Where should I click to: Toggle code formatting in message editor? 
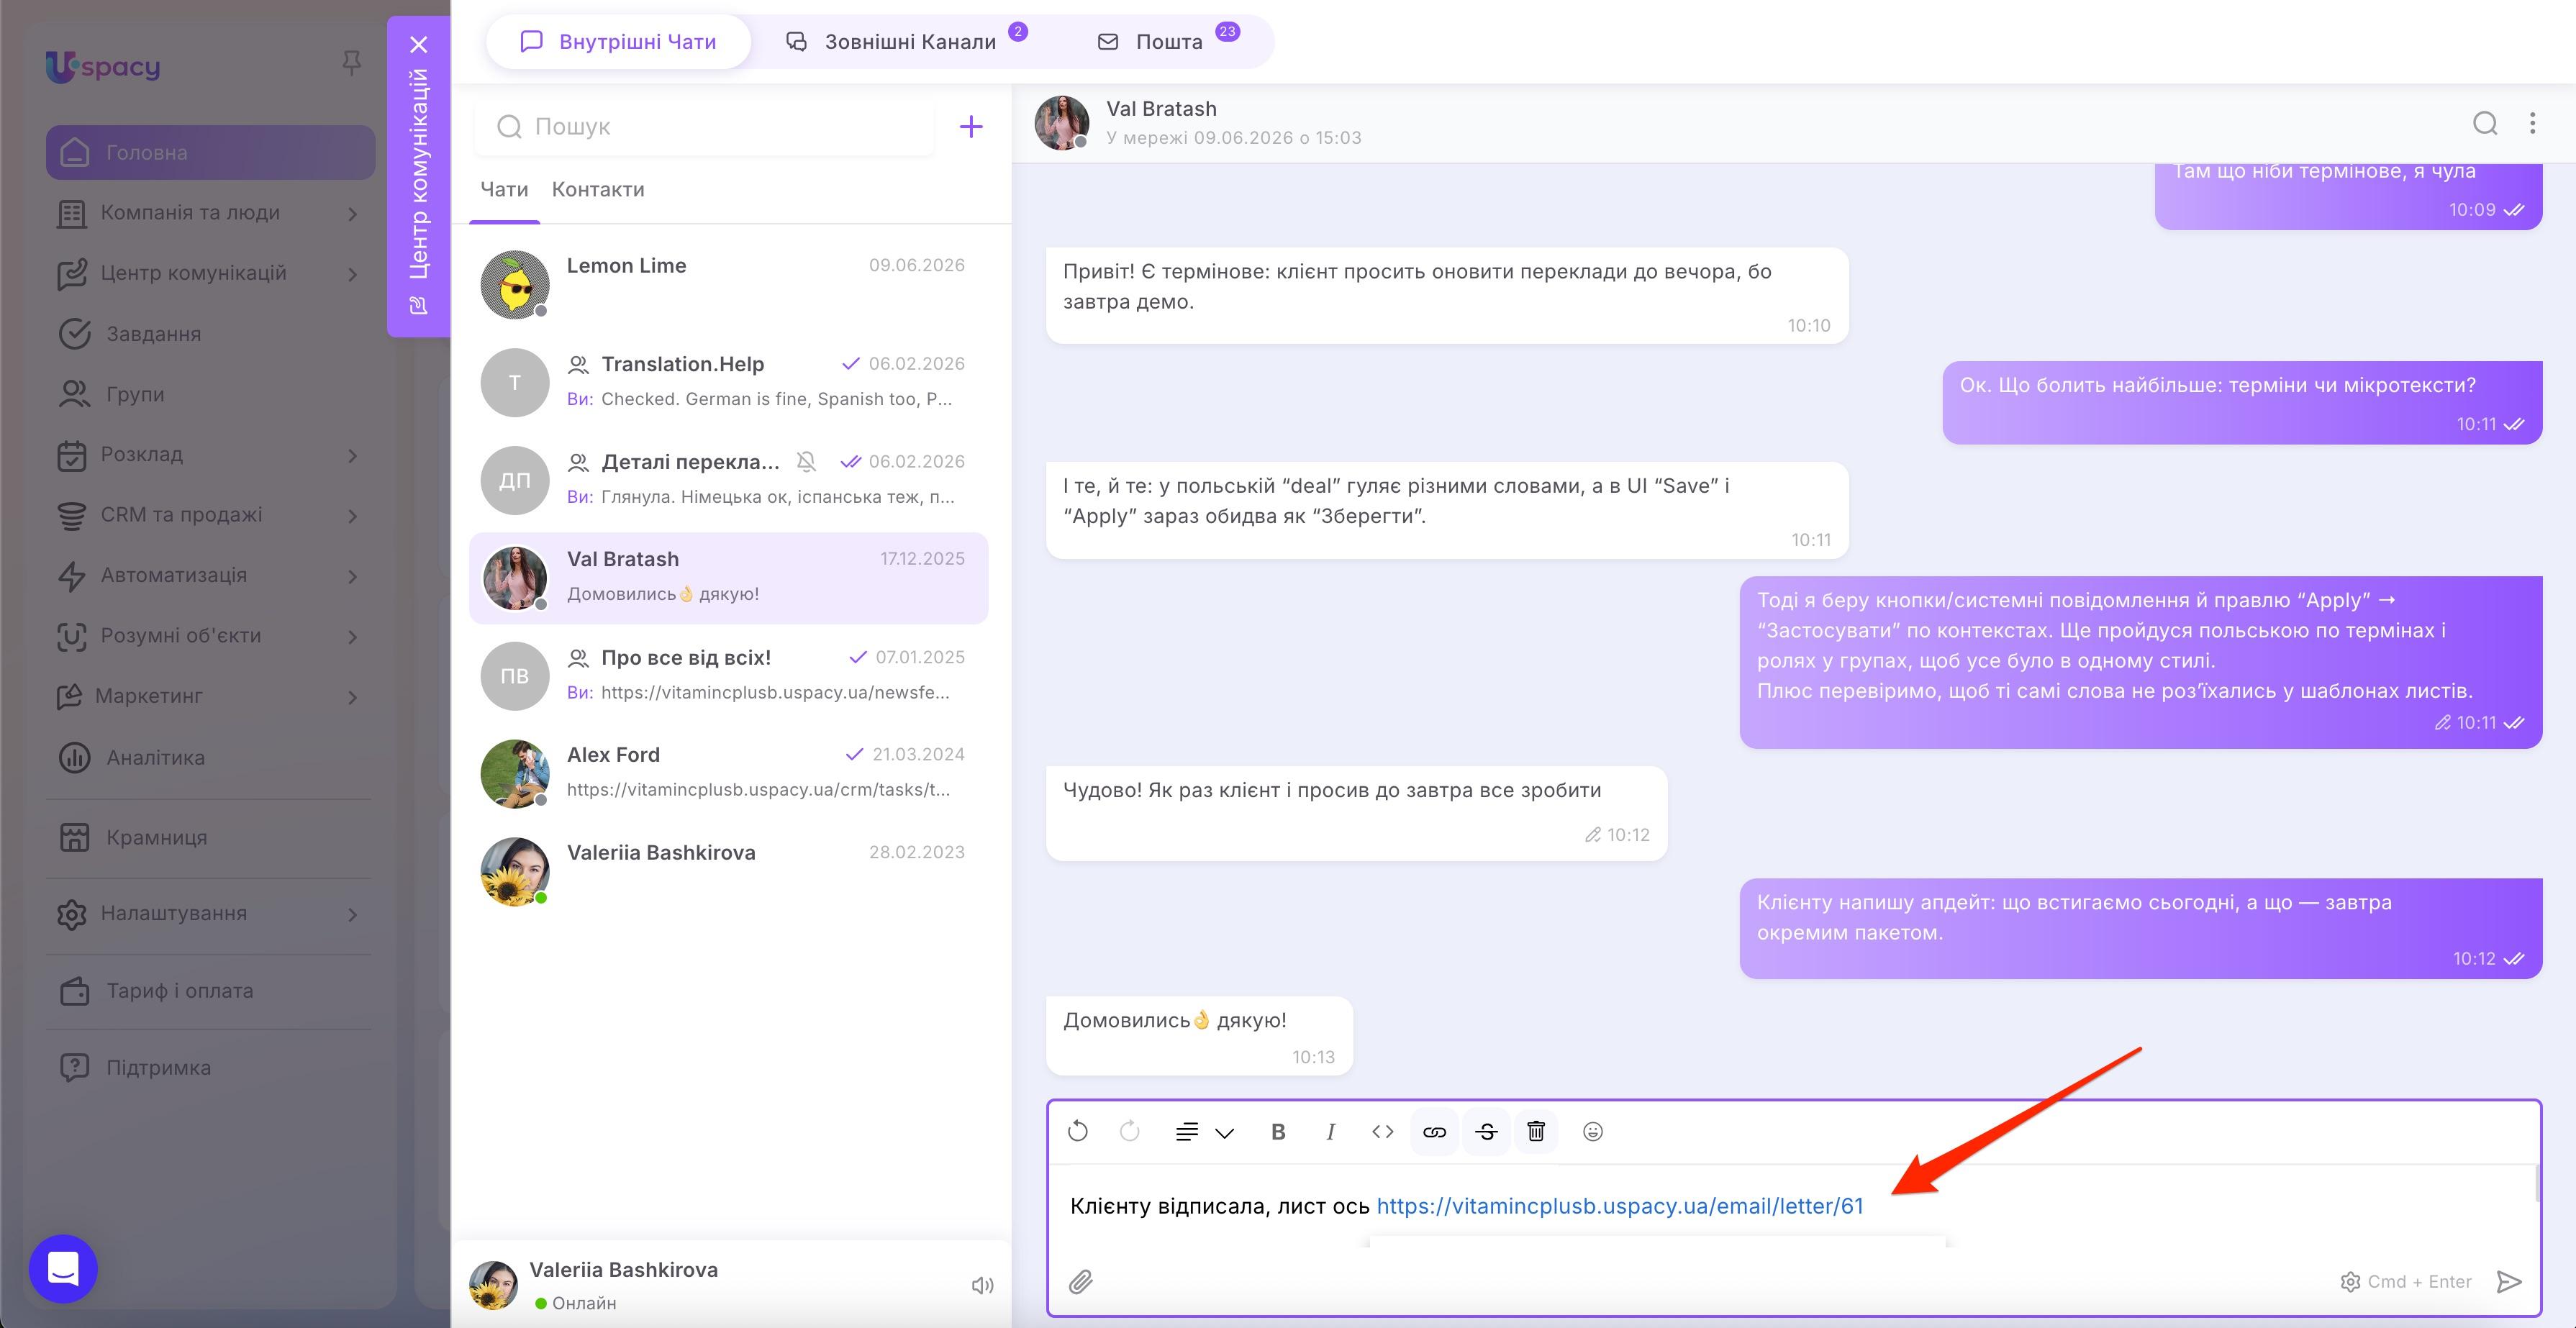click(x=1382, y=1132)
